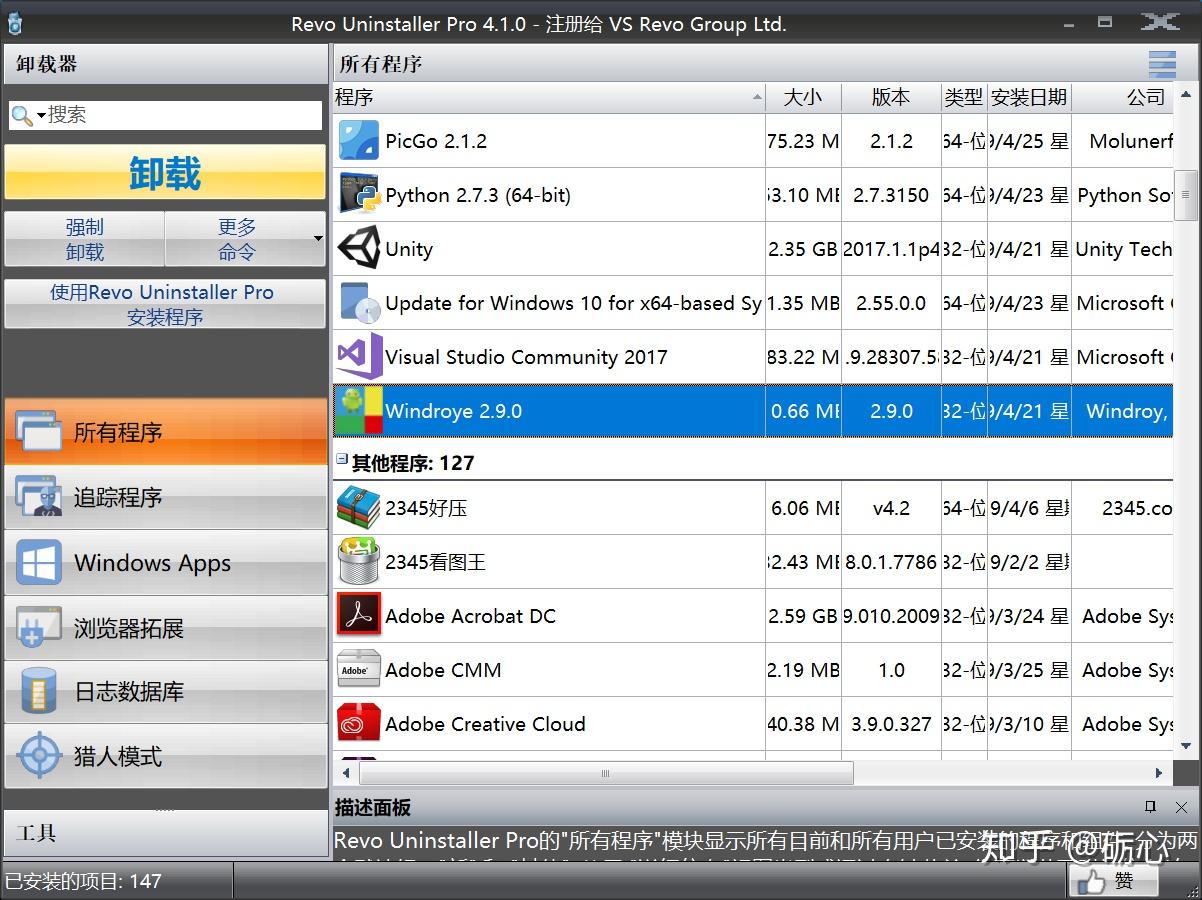
Task: Click the 已安装的项目: 147 status text
Action: coord(83,881)
